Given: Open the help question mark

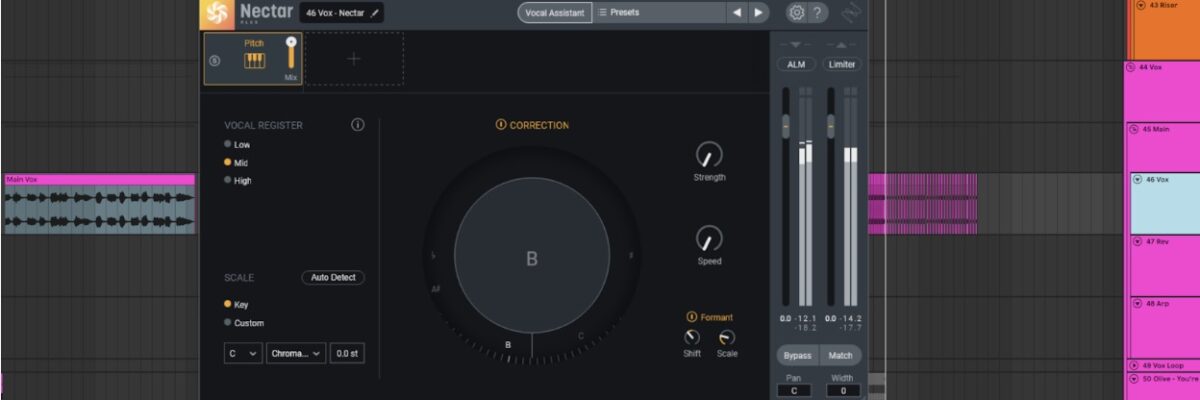Looking at the screenshot, I should coord(818,13).
